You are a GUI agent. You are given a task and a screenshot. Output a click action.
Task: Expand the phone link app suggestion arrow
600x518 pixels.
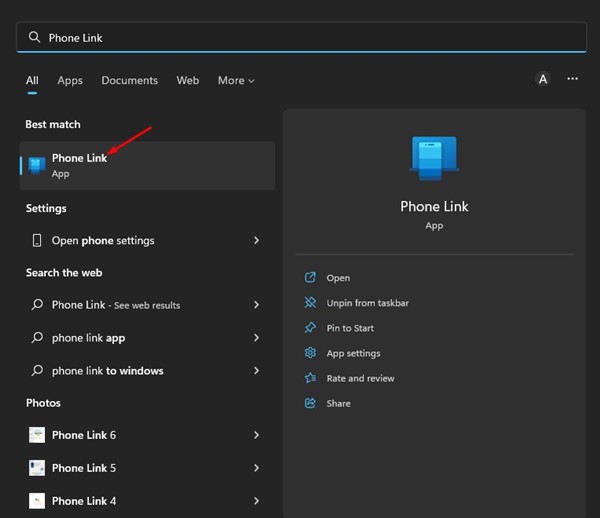[256, 338]
